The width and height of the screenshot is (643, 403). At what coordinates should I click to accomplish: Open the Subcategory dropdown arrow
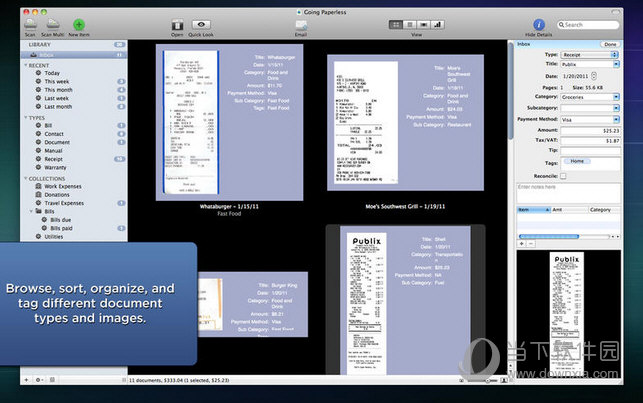[616, 108]
